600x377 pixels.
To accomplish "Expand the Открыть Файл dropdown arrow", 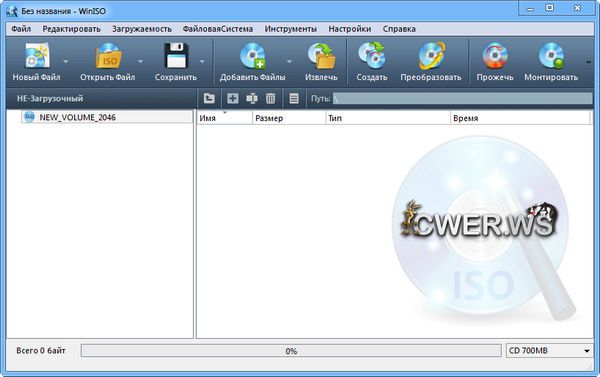I will [140, 61].
